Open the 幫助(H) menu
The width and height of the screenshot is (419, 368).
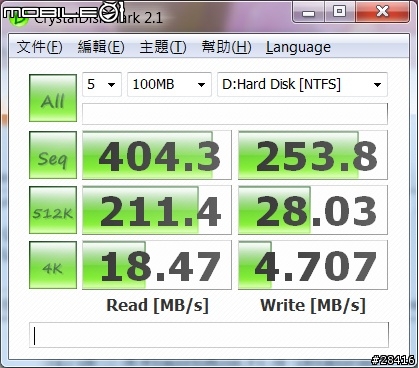click(226, 47)
